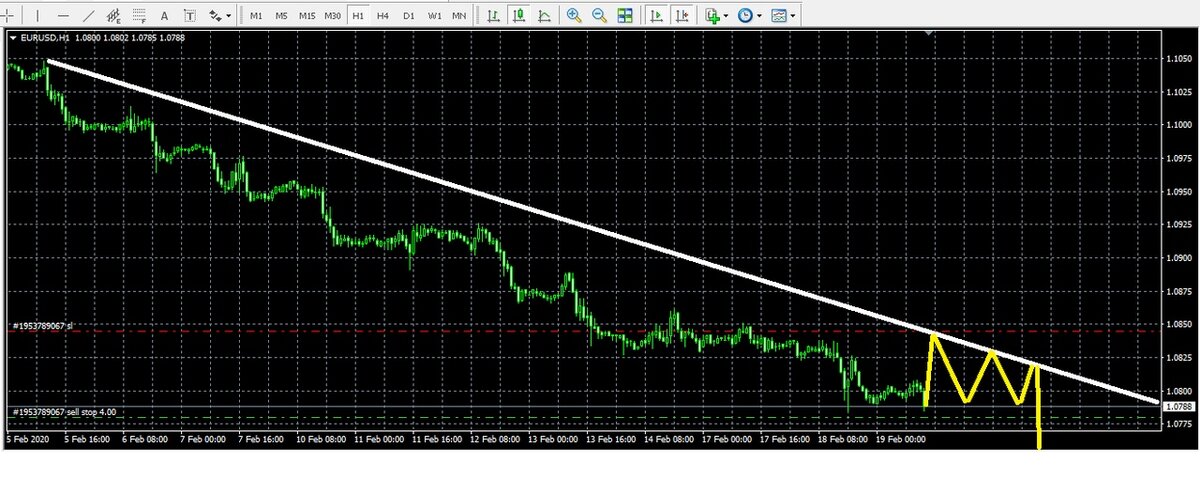Click the 1.1050 price scale label
This screenshot has width=1200, height=494.
click(1178, 59)
